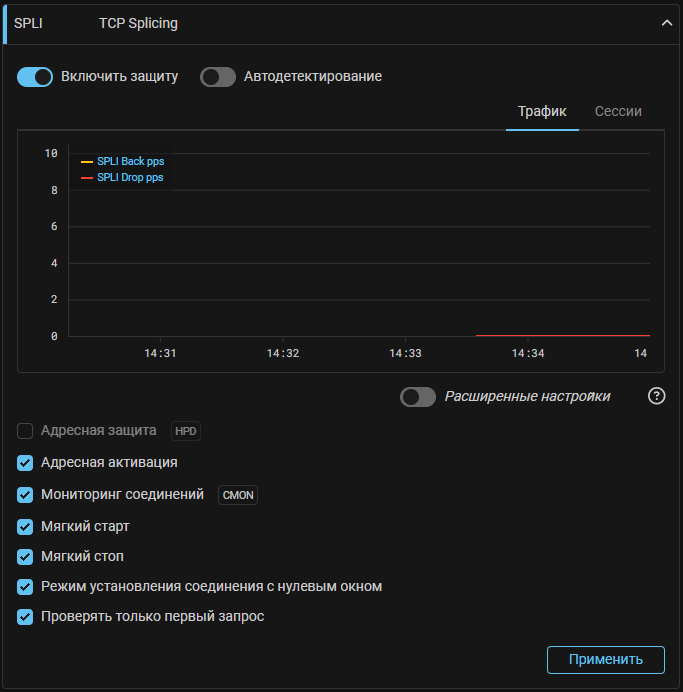This screenshot has width=683, height=692.
Task: Uncheck Адресная активация checkbox
Action: click(26, 463)
